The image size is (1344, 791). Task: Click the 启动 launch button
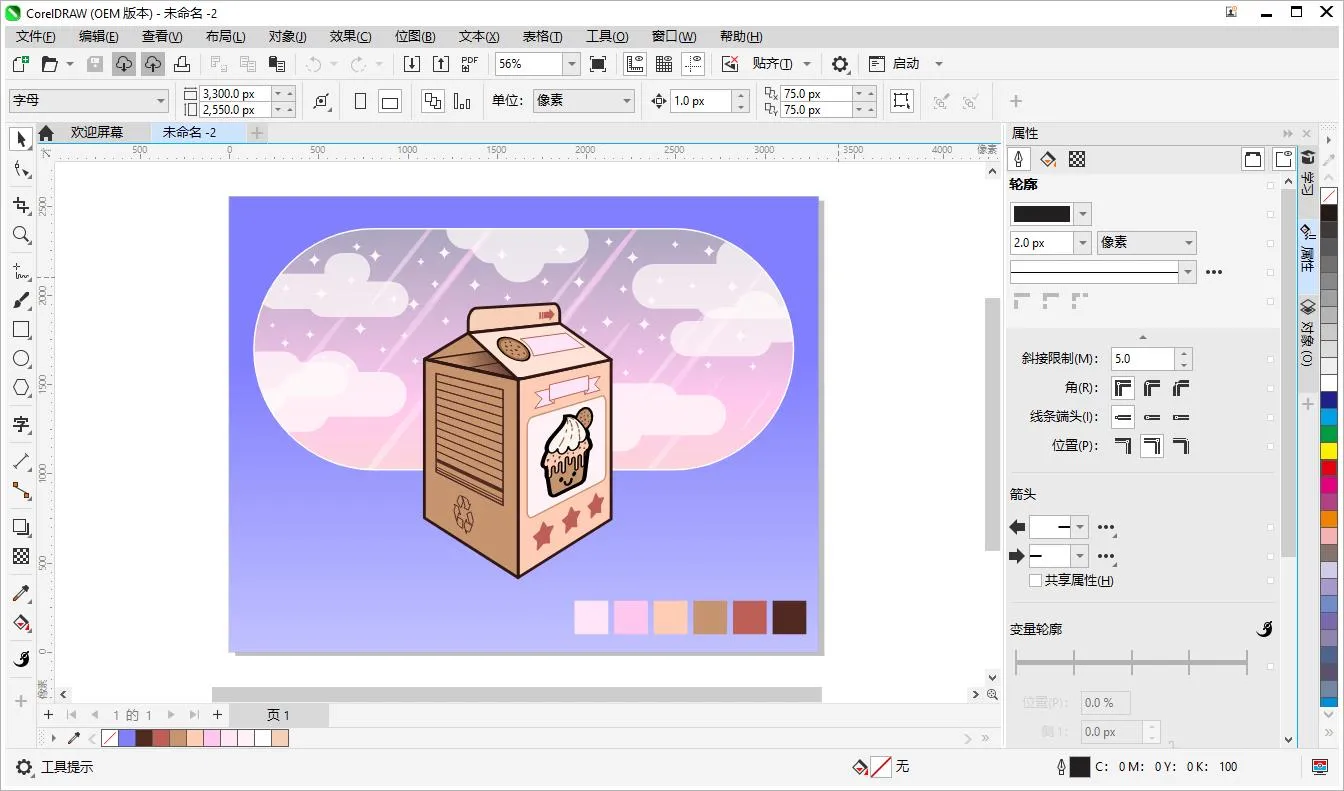pos(906,64)
